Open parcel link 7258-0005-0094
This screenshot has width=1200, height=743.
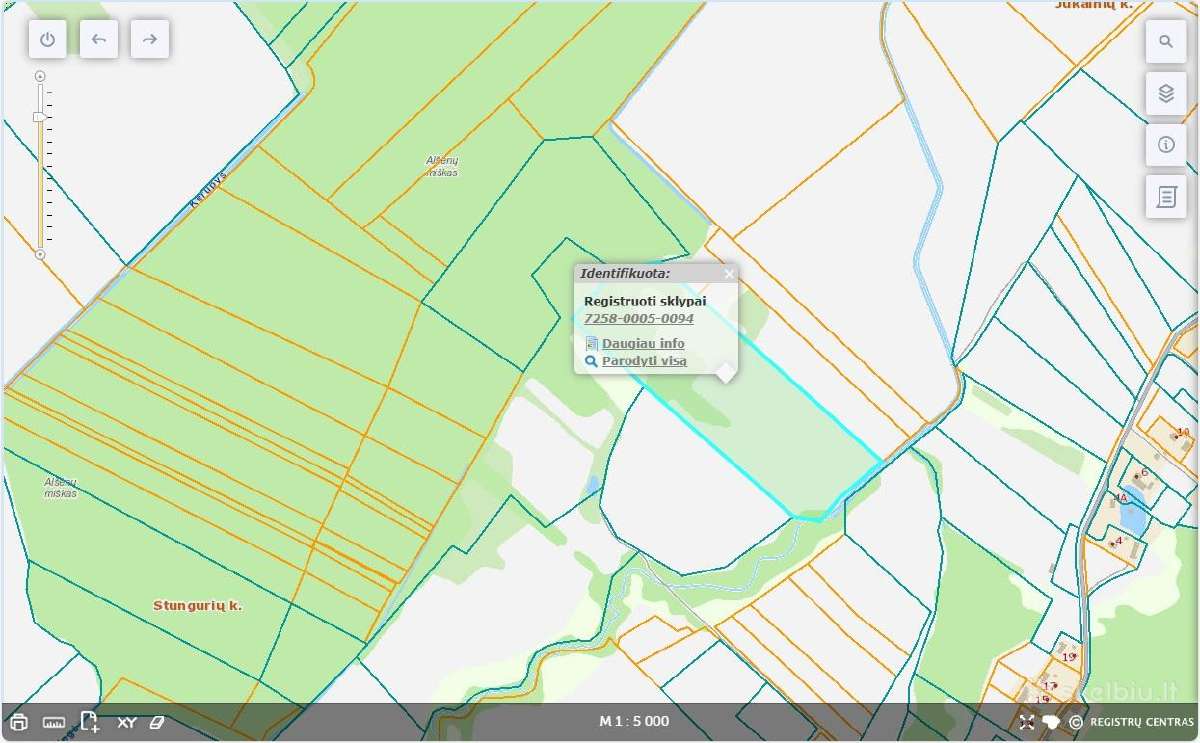click(639, 319)
